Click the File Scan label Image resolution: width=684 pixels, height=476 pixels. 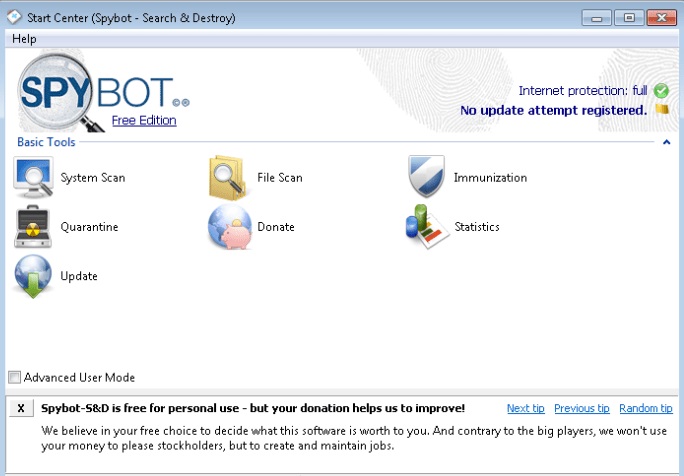click(280, 178)
